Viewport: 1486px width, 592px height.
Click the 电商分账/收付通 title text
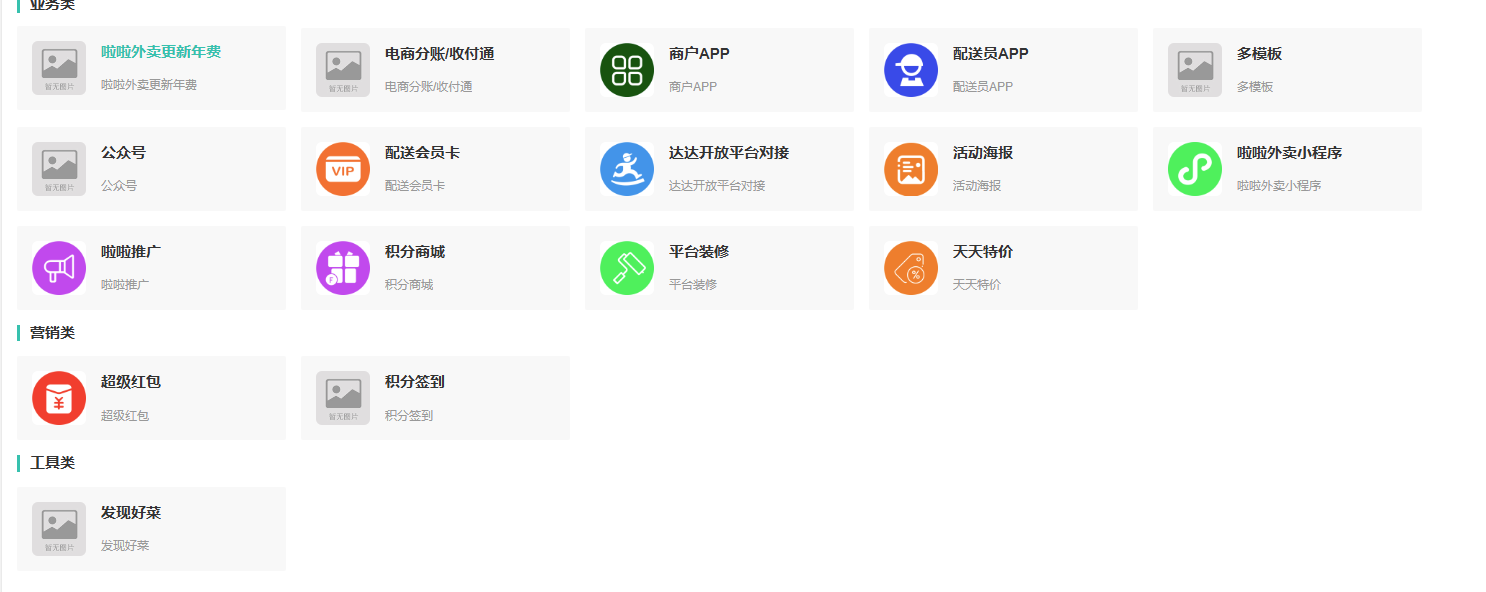pyautogui.click(x=439, y=54)
